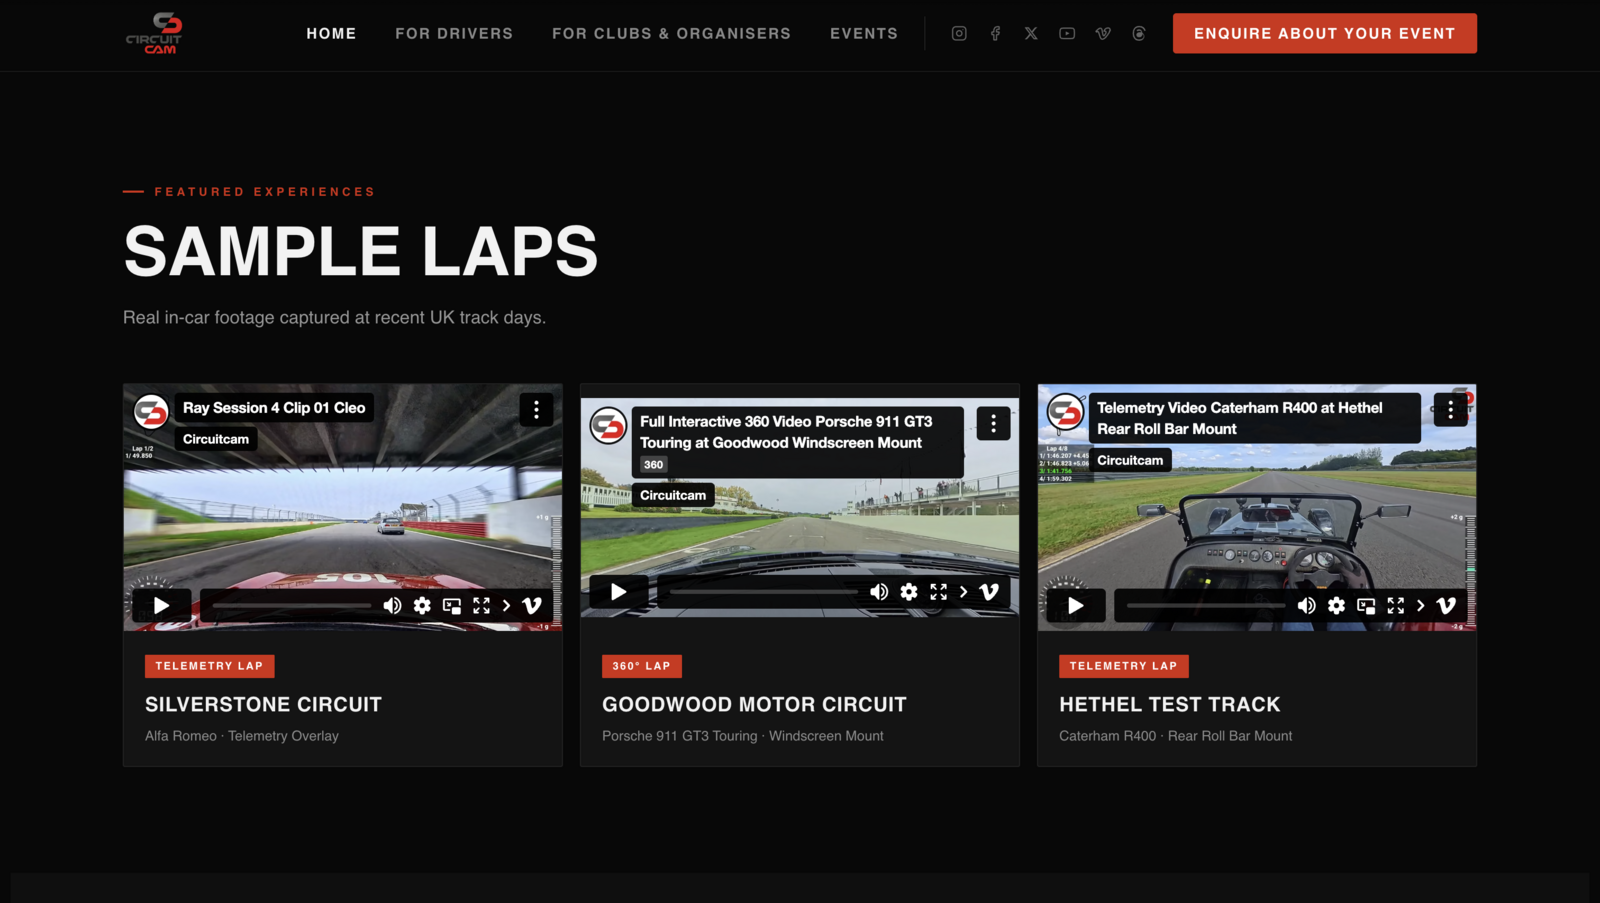Click 'Alfa Romeo · Telemetry Overlay' text
The height and width of the screenshot is (903, 1600).
(242, 736)
